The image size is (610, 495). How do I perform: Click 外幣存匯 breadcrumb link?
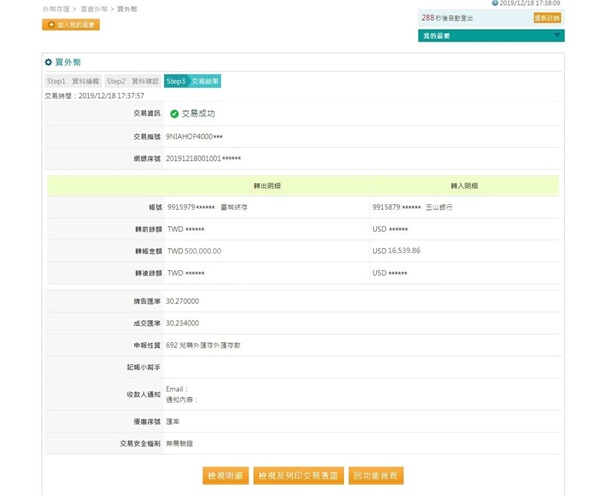coord(58,8)
